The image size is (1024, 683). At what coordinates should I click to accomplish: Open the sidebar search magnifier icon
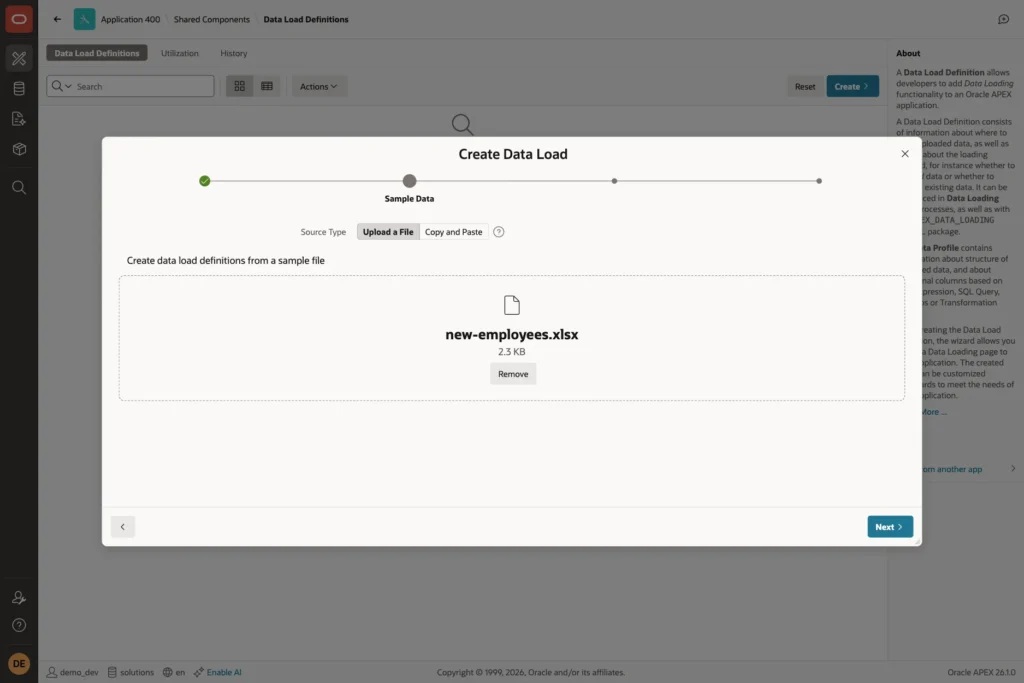coord(19,187)
